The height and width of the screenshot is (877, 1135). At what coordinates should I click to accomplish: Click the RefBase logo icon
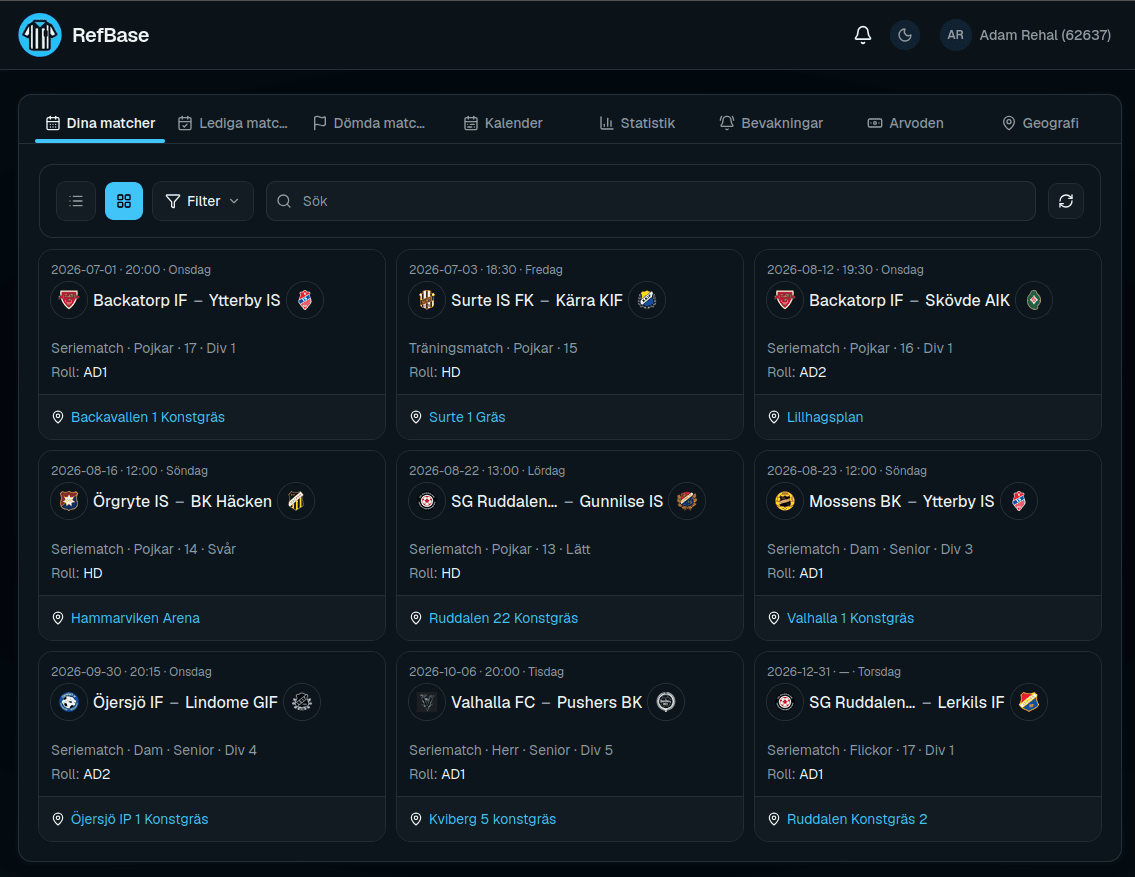tap(40, 35)
